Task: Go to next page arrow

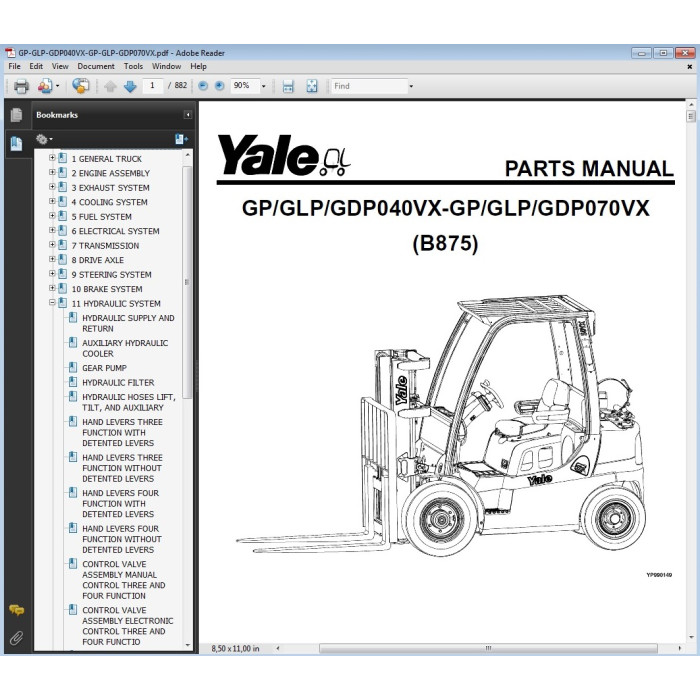Action: pos(130,86)
